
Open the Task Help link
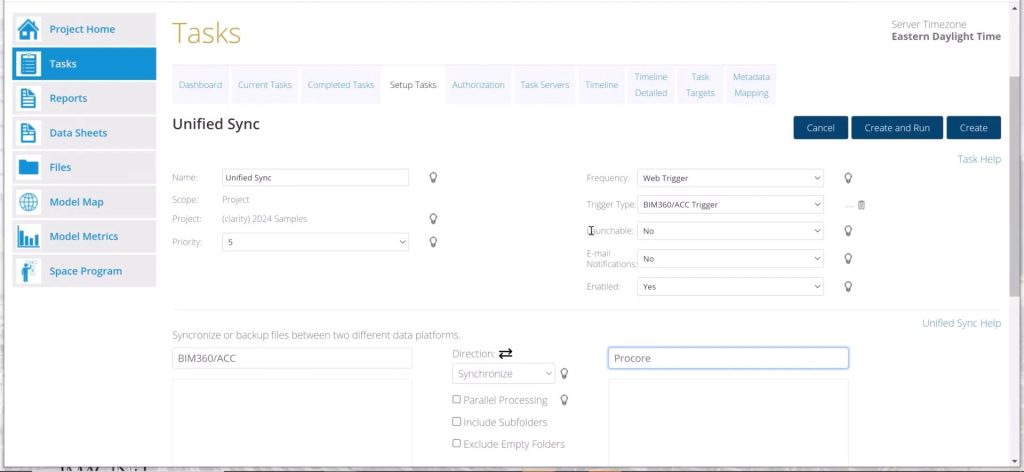[x=979, y=159]
